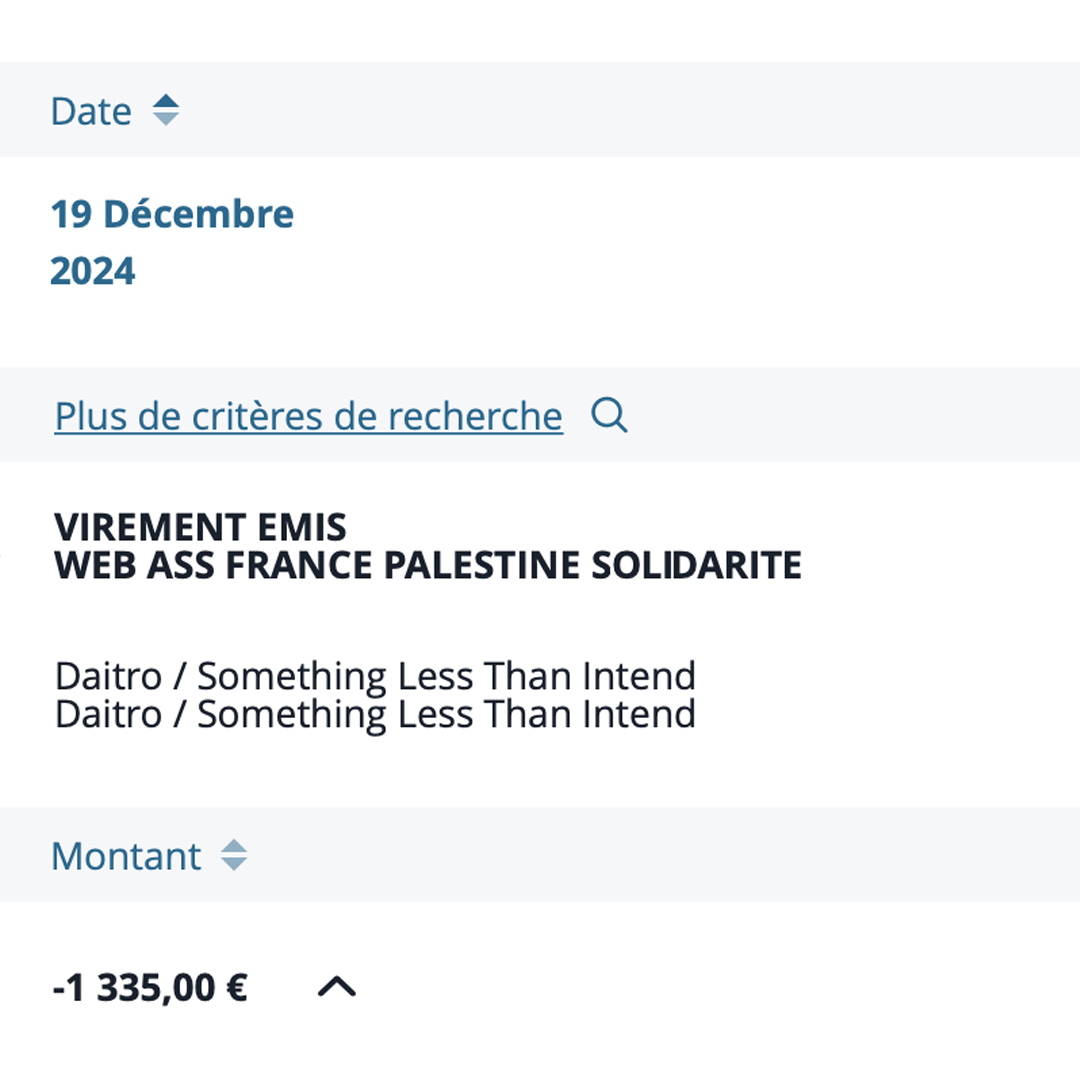The height and width of the screenshot is (1080, 1080).
Task: Select VIREMENT EMIS transaction title
Action: (200, 528)
